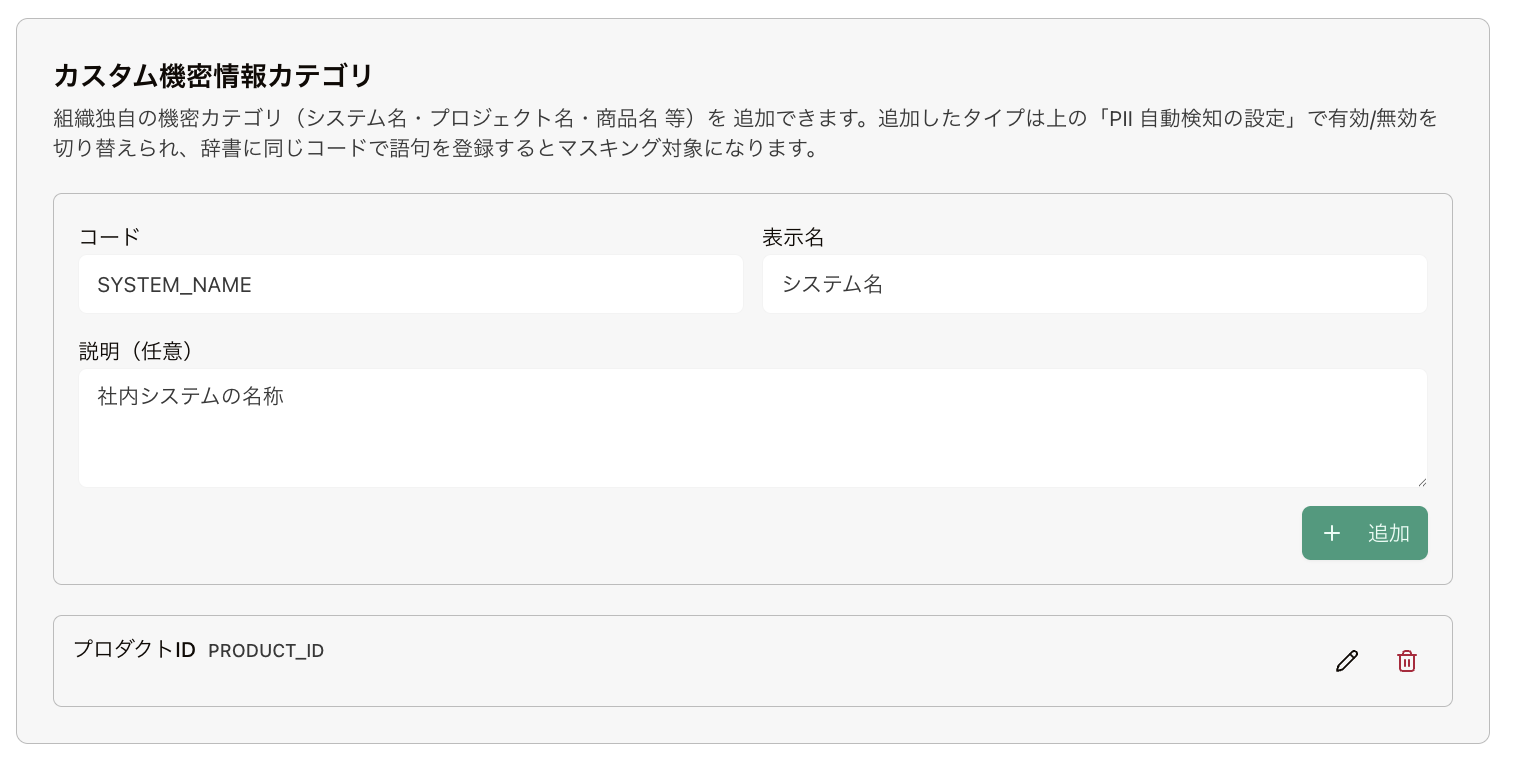Screen dimensions: 1513x763
Task: Click the first line of the section description text
Action: click(746, 118)
